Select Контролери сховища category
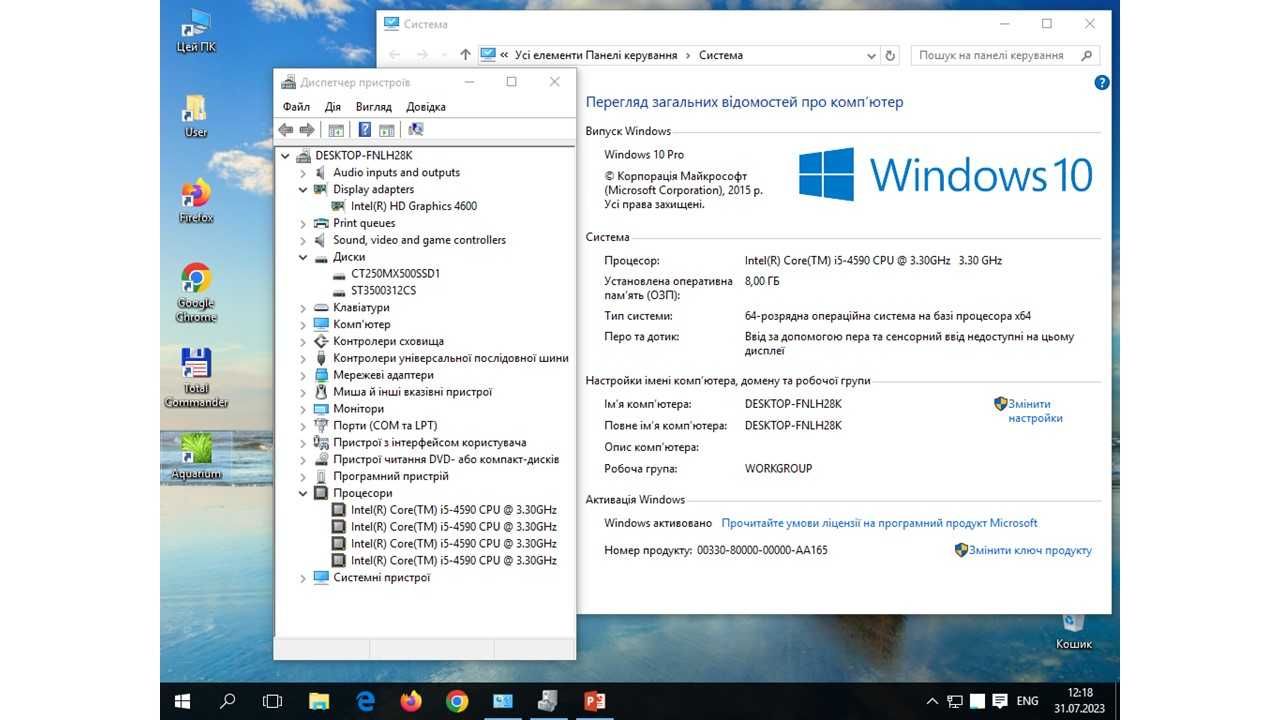Viewport: 1280px width, 720px height. [388, 341]
